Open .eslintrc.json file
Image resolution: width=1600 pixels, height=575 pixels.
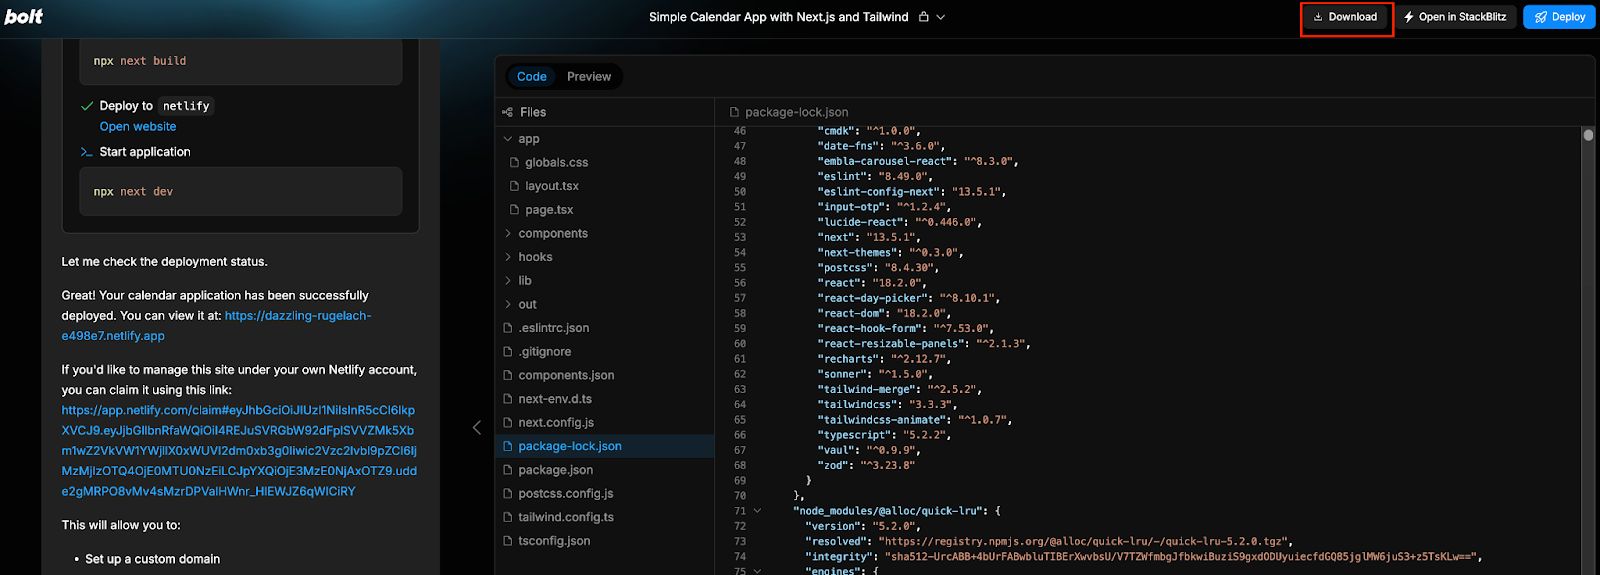coord(553,328)
